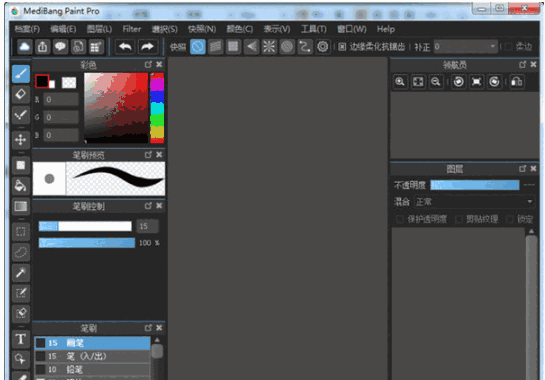Select the Gradient tool
Viewport: 545px width, 380px height.
pos(21,207)
